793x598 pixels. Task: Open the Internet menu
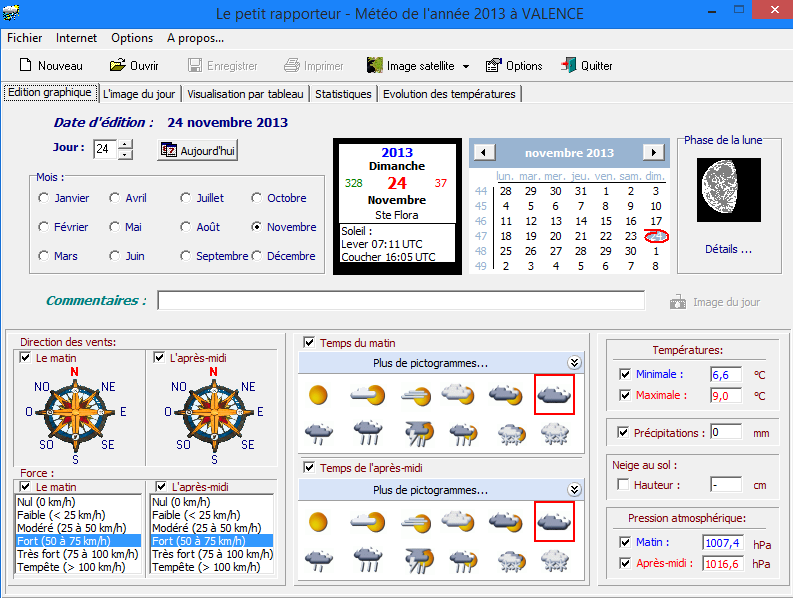76,38
